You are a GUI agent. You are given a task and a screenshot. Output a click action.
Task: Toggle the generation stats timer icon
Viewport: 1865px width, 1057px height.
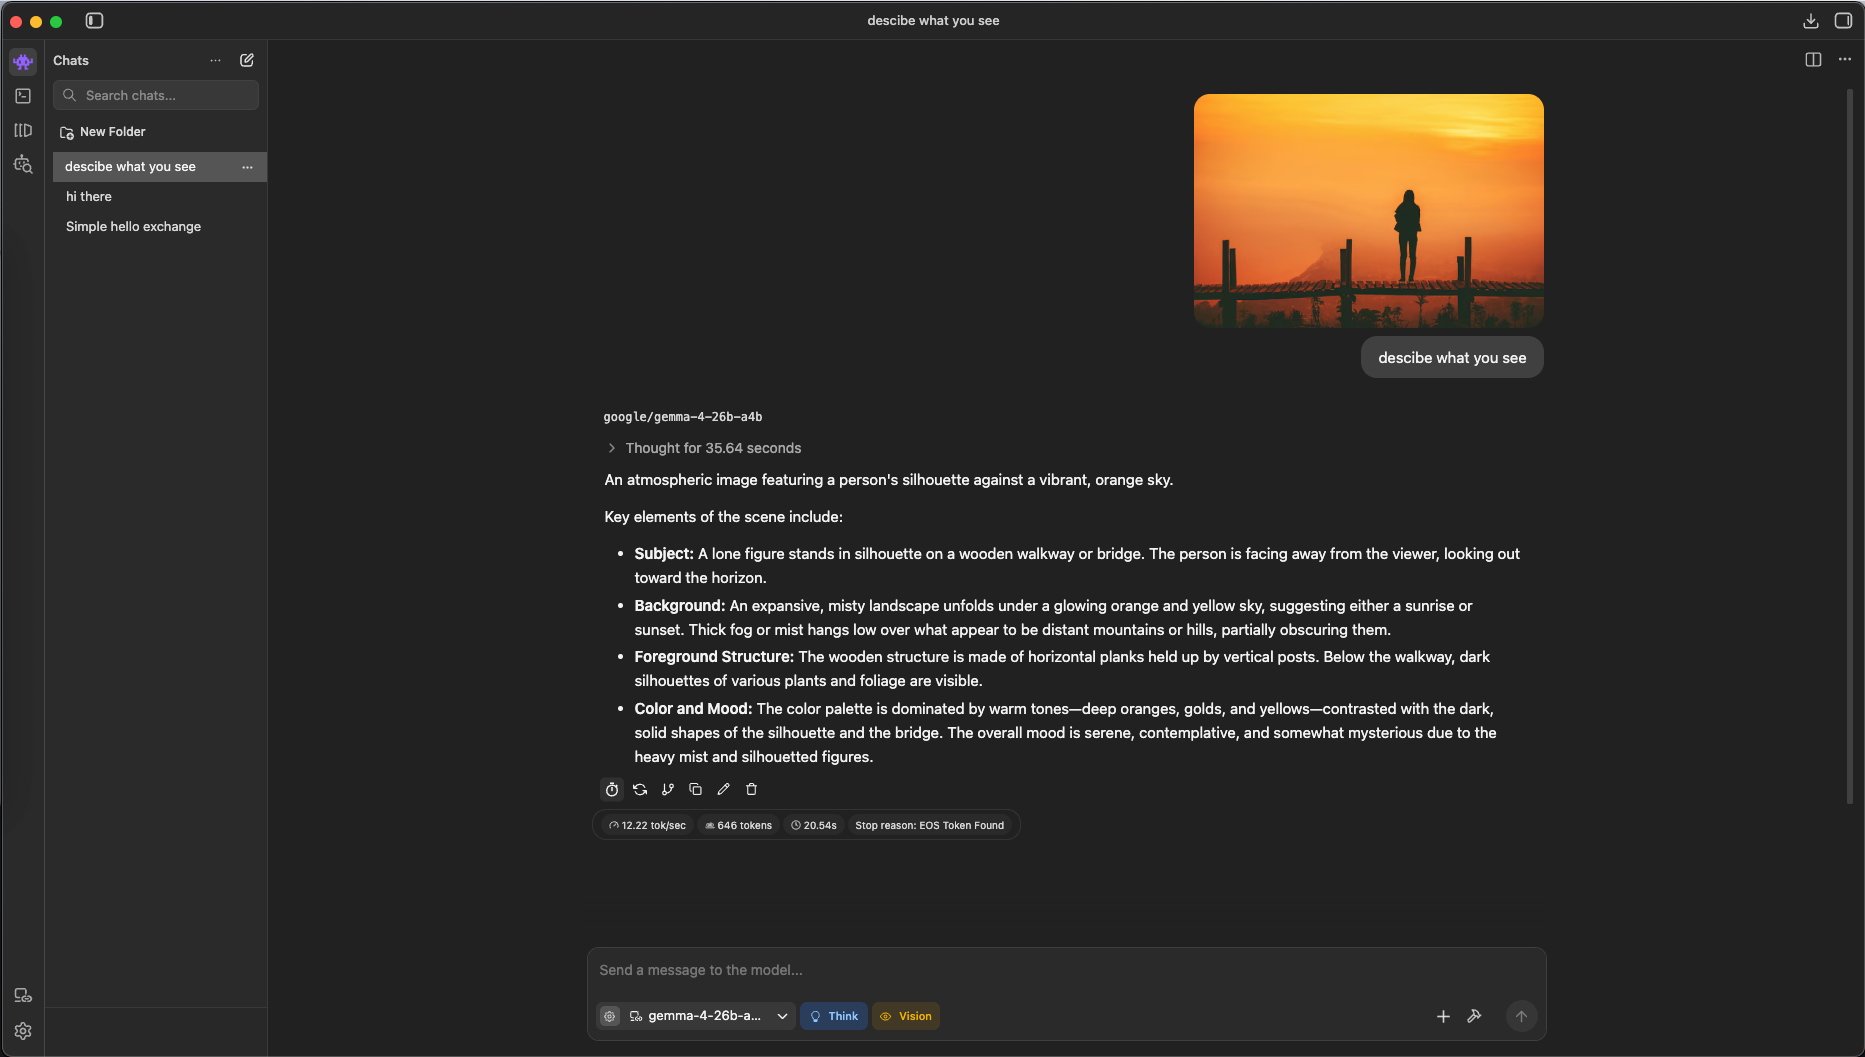click(612, 789)
